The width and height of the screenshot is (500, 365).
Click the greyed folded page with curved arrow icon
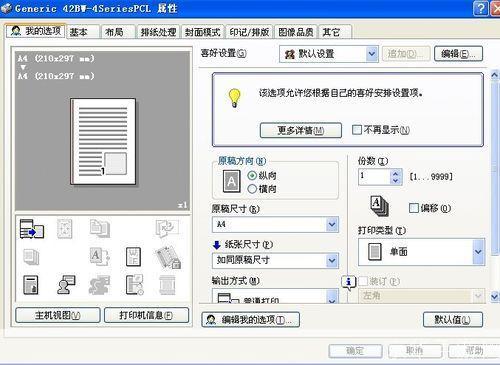tap(167, 228)
